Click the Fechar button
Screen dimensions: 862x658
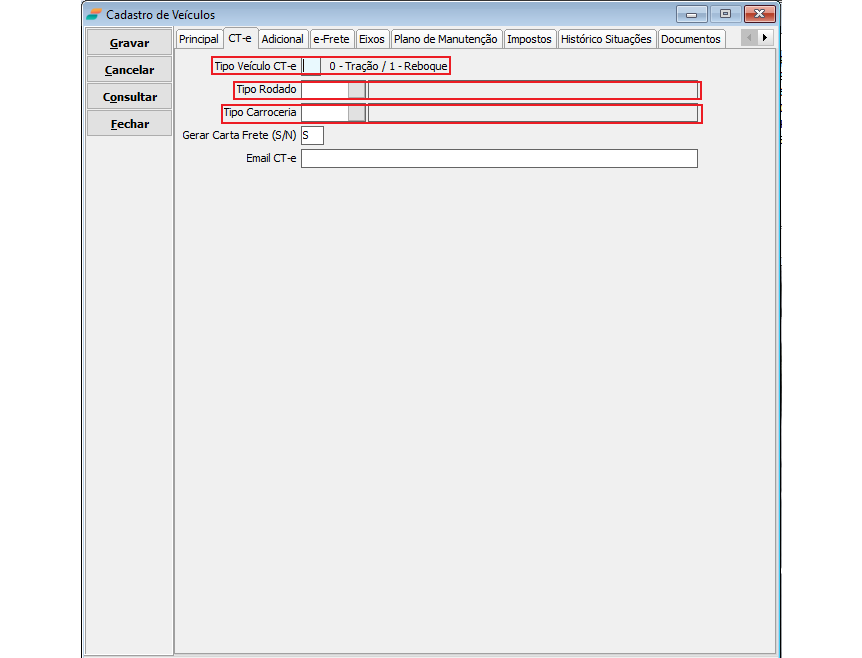coord(129,124)
